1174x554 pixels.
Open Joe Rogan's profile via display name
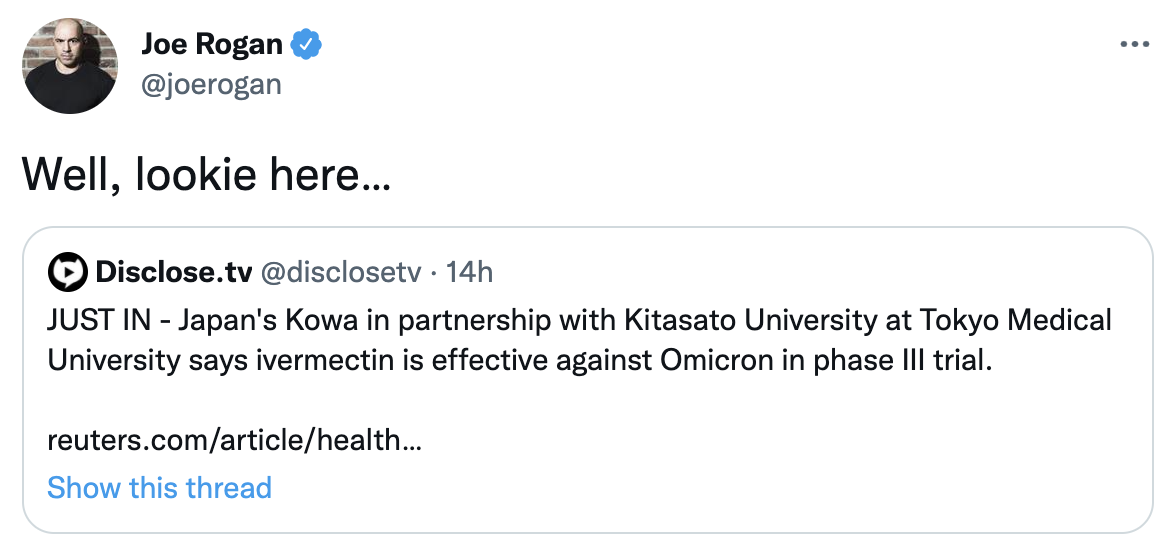(x=212, y=45)
